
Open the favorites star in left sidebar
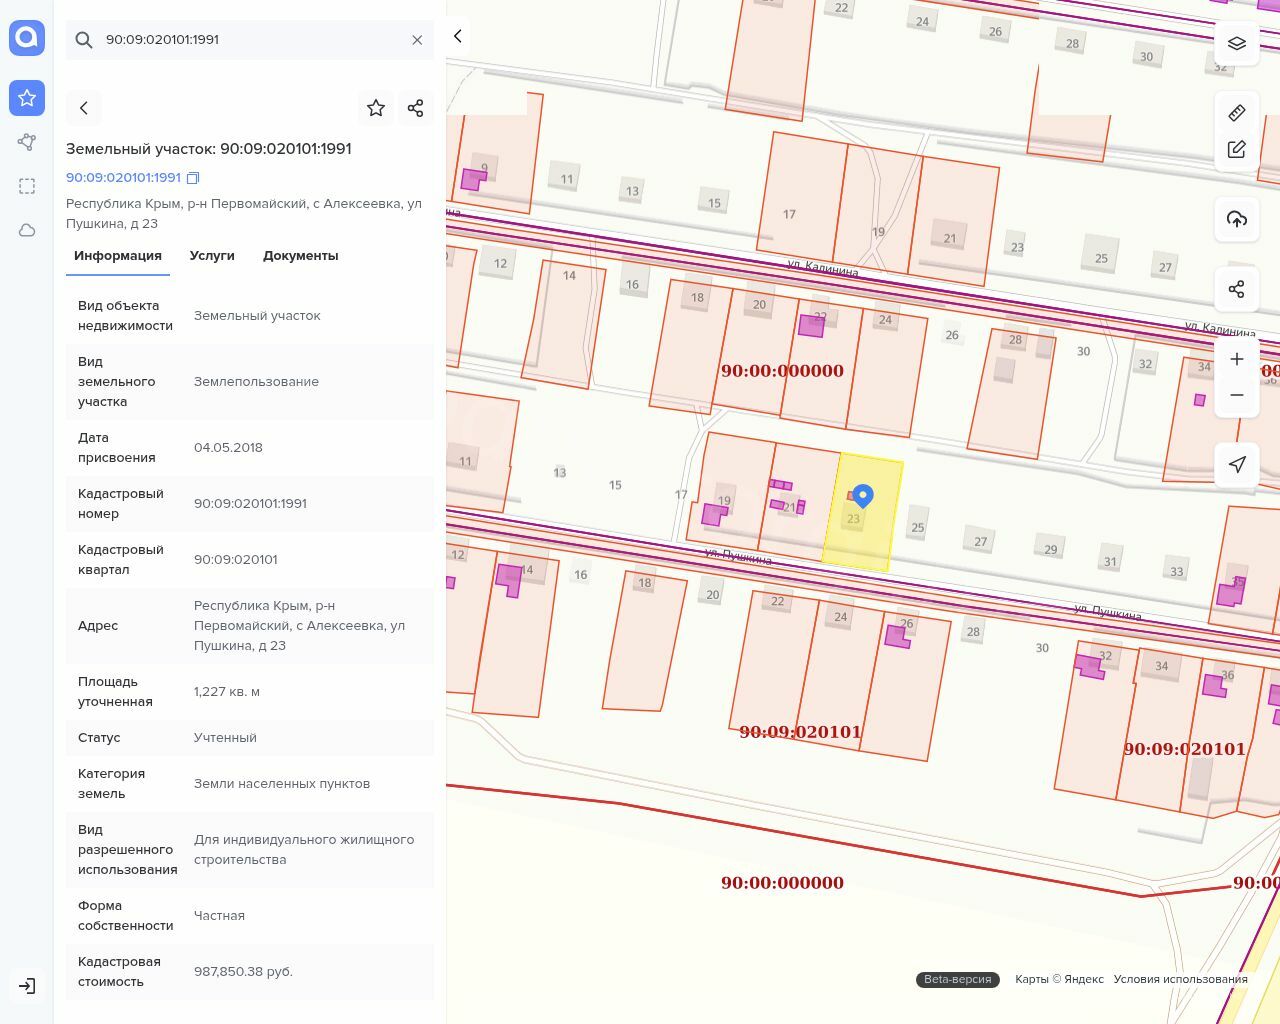27,98
